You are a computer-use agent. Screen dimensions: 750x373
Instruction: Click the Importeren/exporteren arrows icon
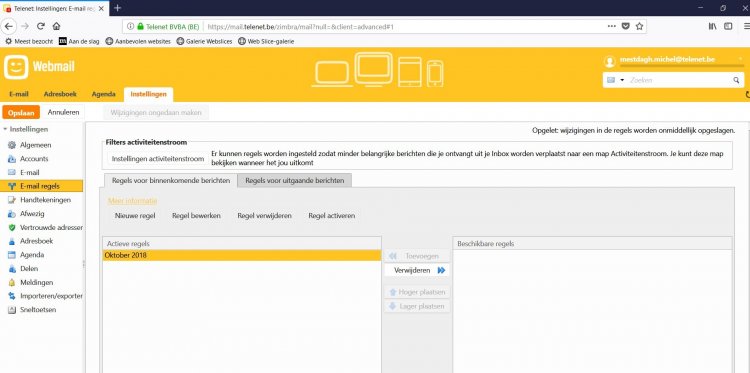pyautogui.click(x=12, y=296)
